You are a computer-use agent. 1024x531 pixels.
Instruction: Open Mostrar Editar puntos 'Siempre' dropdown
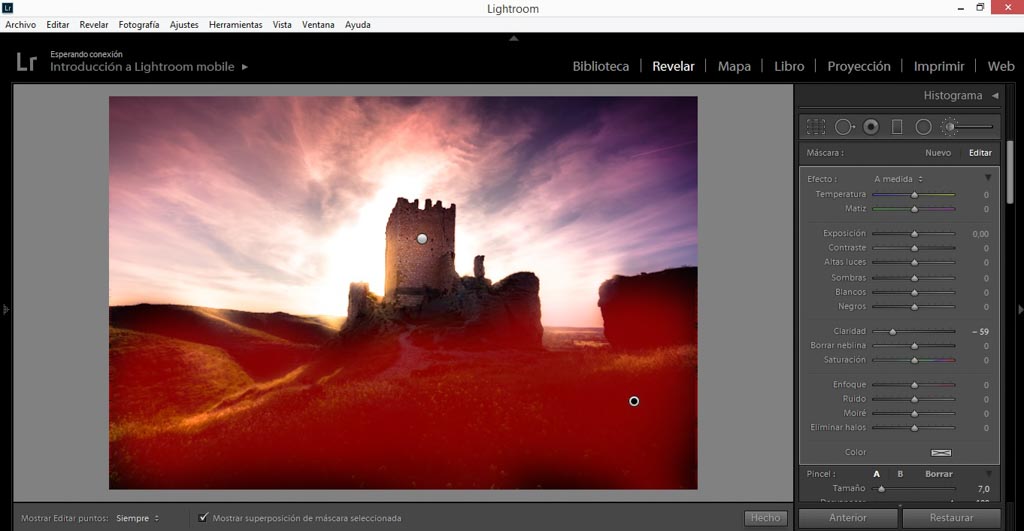coord(137,518)
